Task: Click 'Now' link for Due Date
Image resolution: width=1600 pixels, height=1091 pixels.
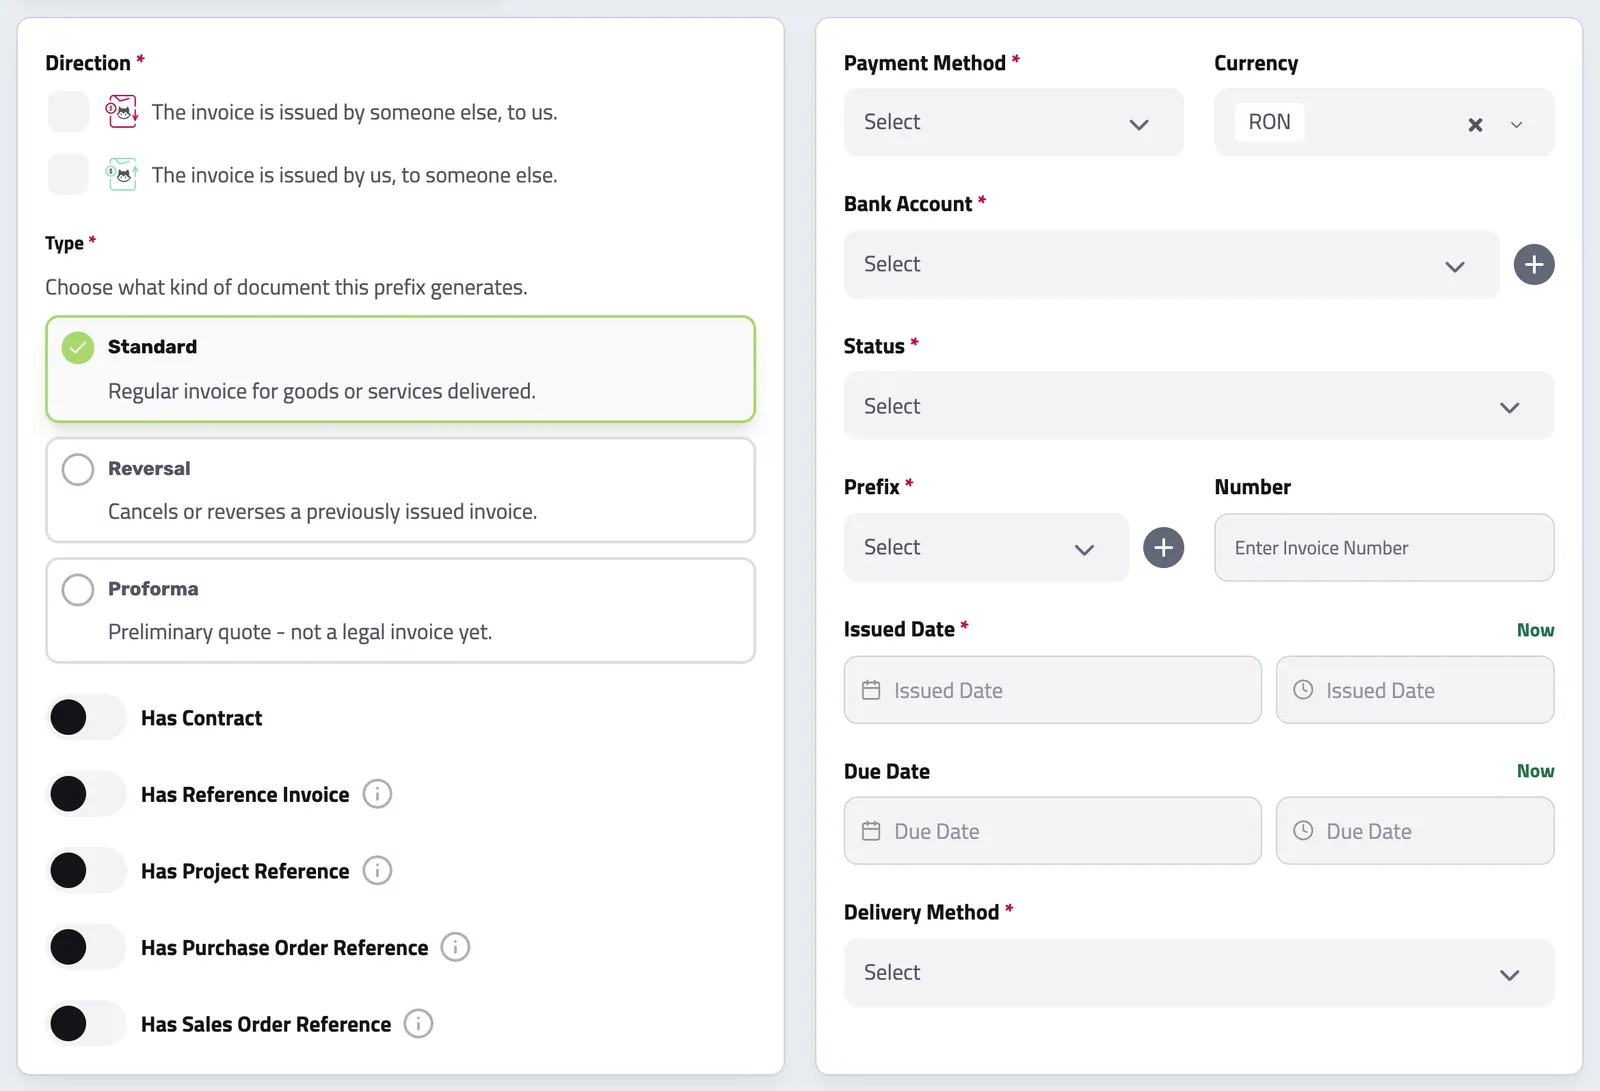Action: pyautogui.click(x=1535, y=771)
